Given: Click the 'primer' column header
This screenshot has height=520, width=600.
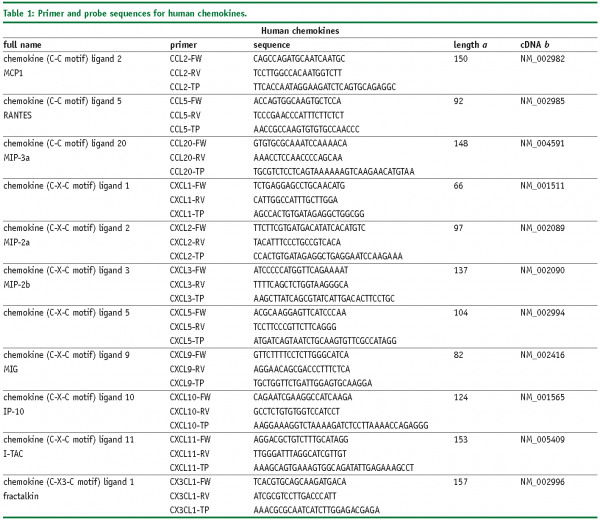Looking at the screenshot, I should tap(184, 45).
